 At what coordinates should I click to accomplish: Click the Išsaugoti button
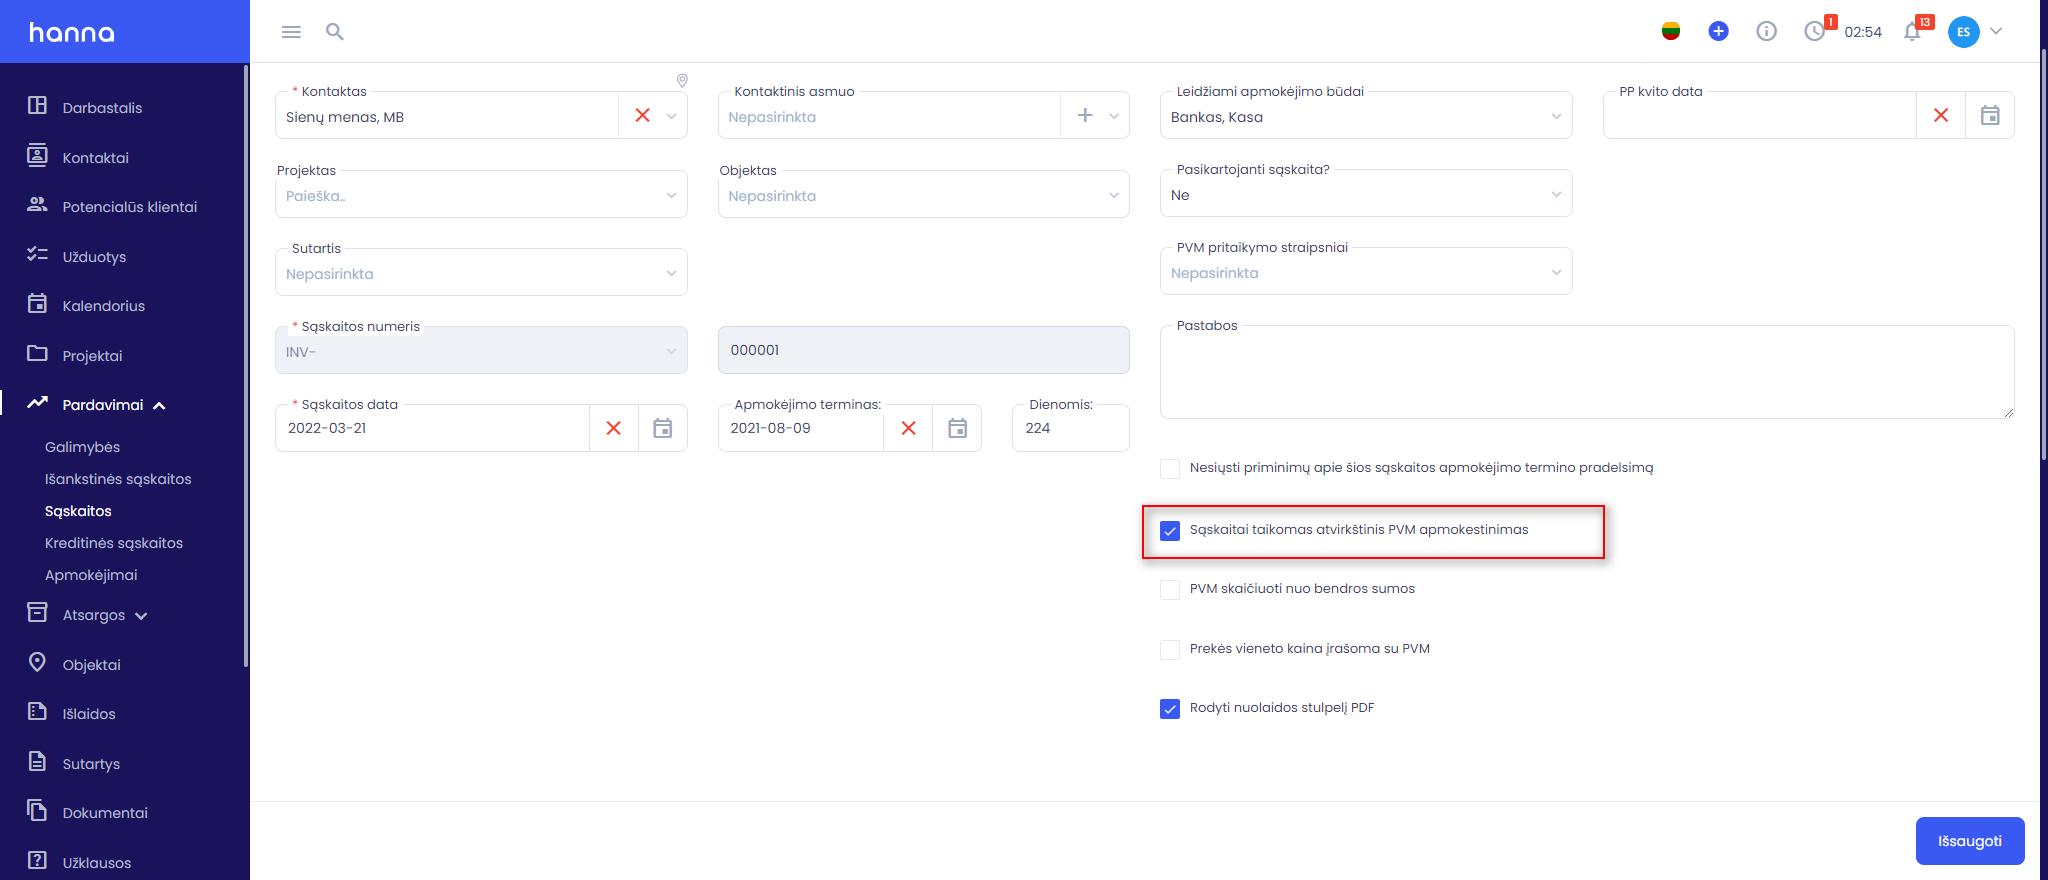click(1970, 841)
